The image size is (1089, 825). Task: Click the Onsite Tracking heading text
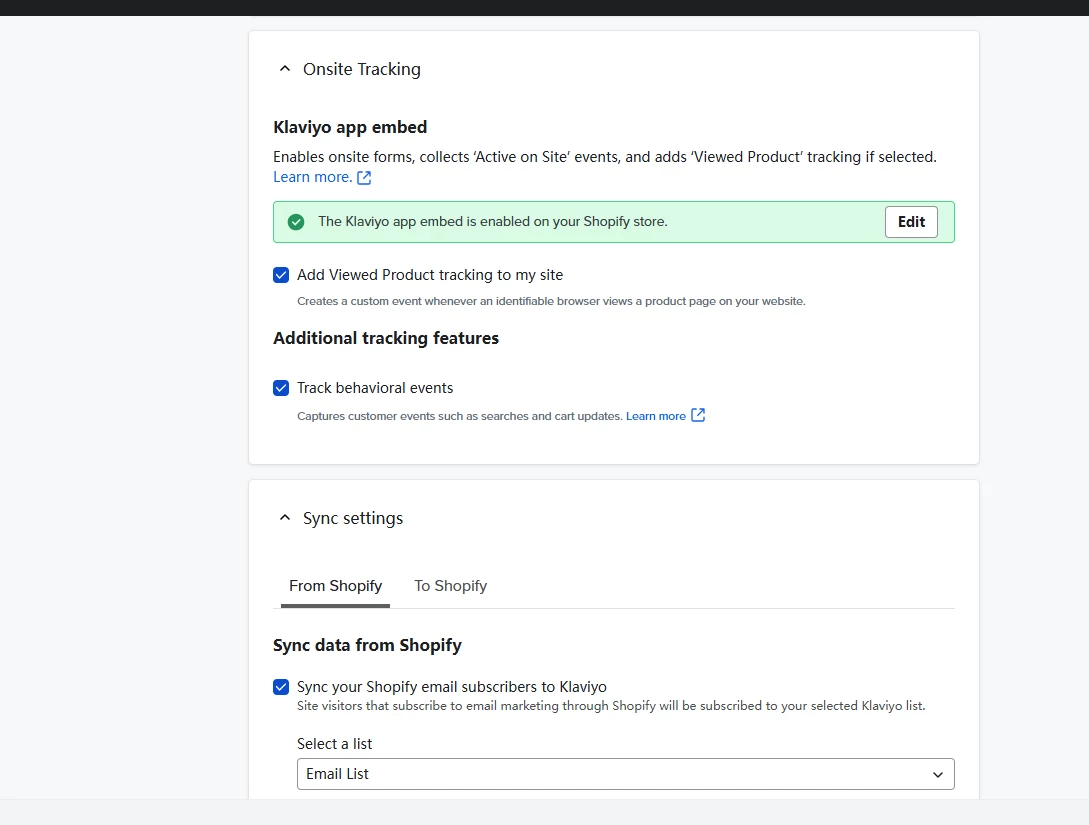(362, 69)
